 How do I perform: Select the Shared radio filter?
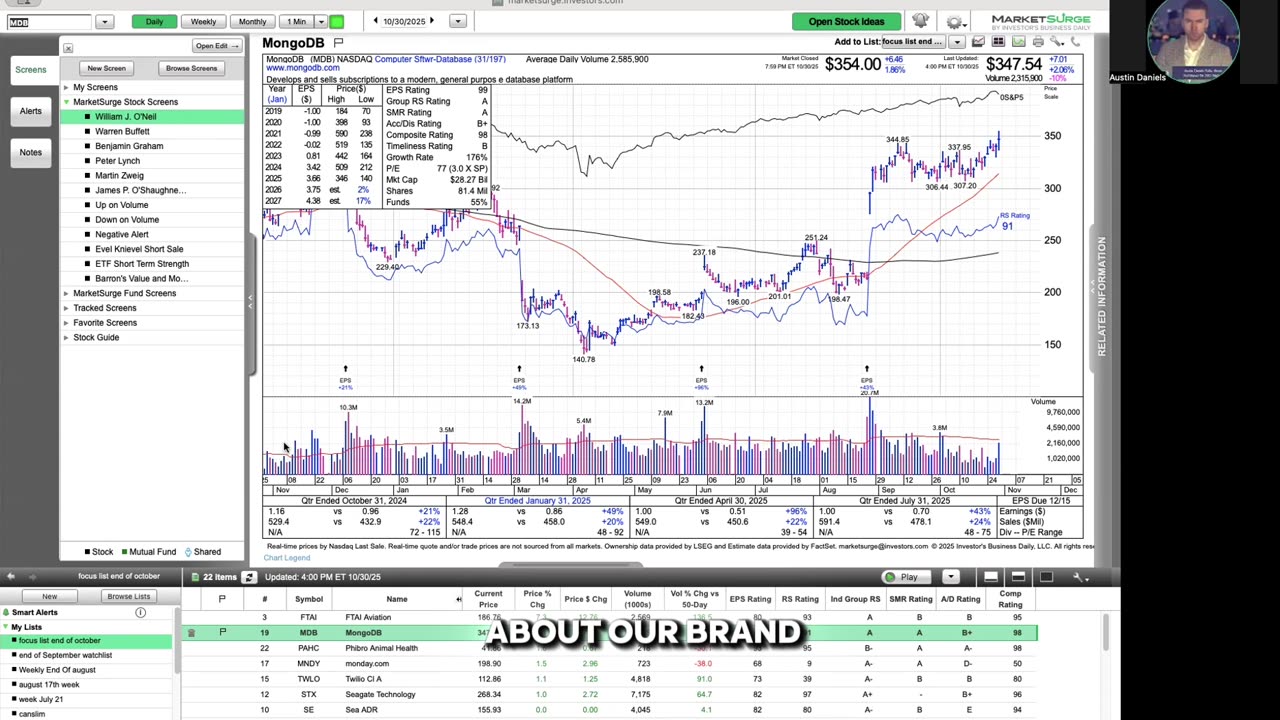point(201,552)
